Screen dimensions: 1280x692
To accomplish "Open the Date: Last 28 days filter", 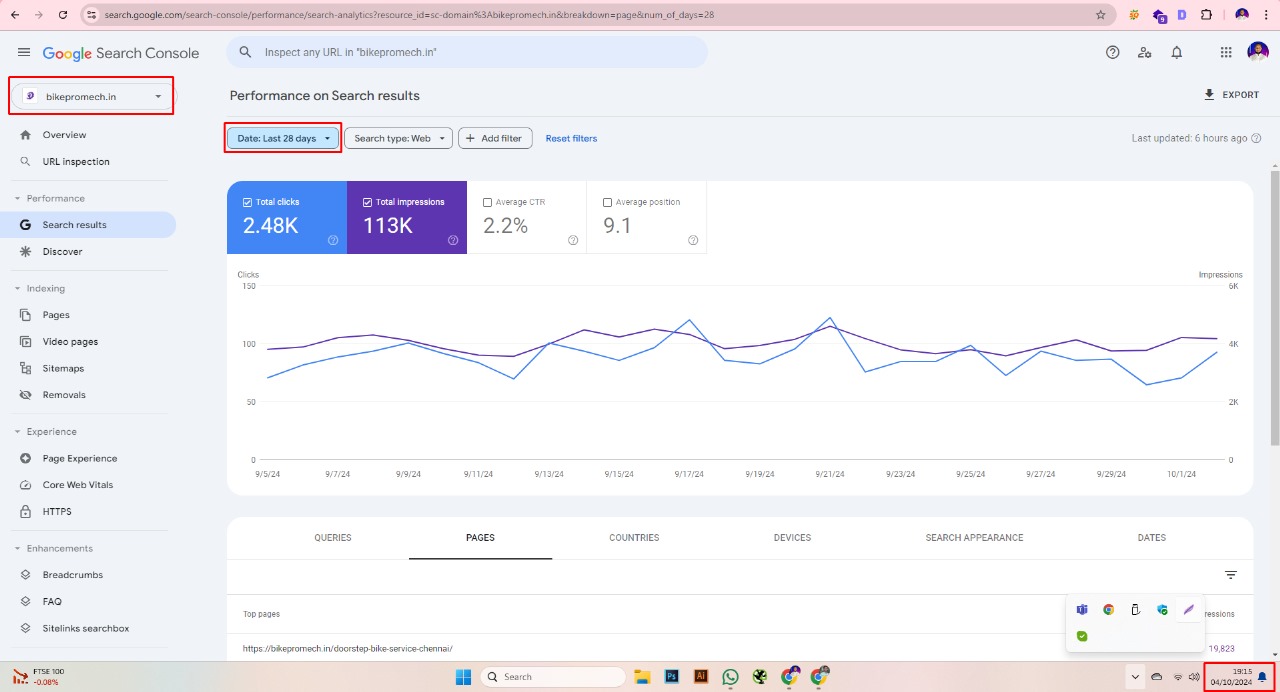I will pyautogui.click(x=283, y=139).
